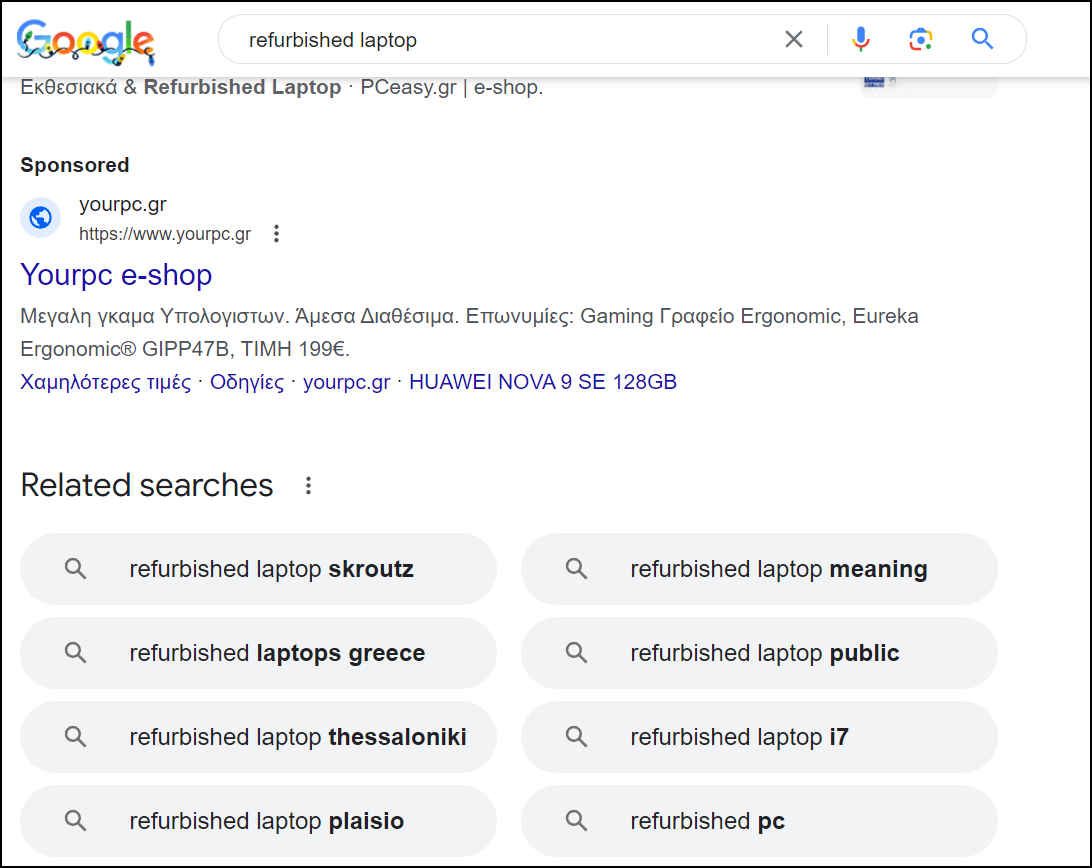Search refurbished laptop meaning
Image resolution: width=1092 pixels, height=868 pixels.
pyautogui.click(x=759, y=569)
